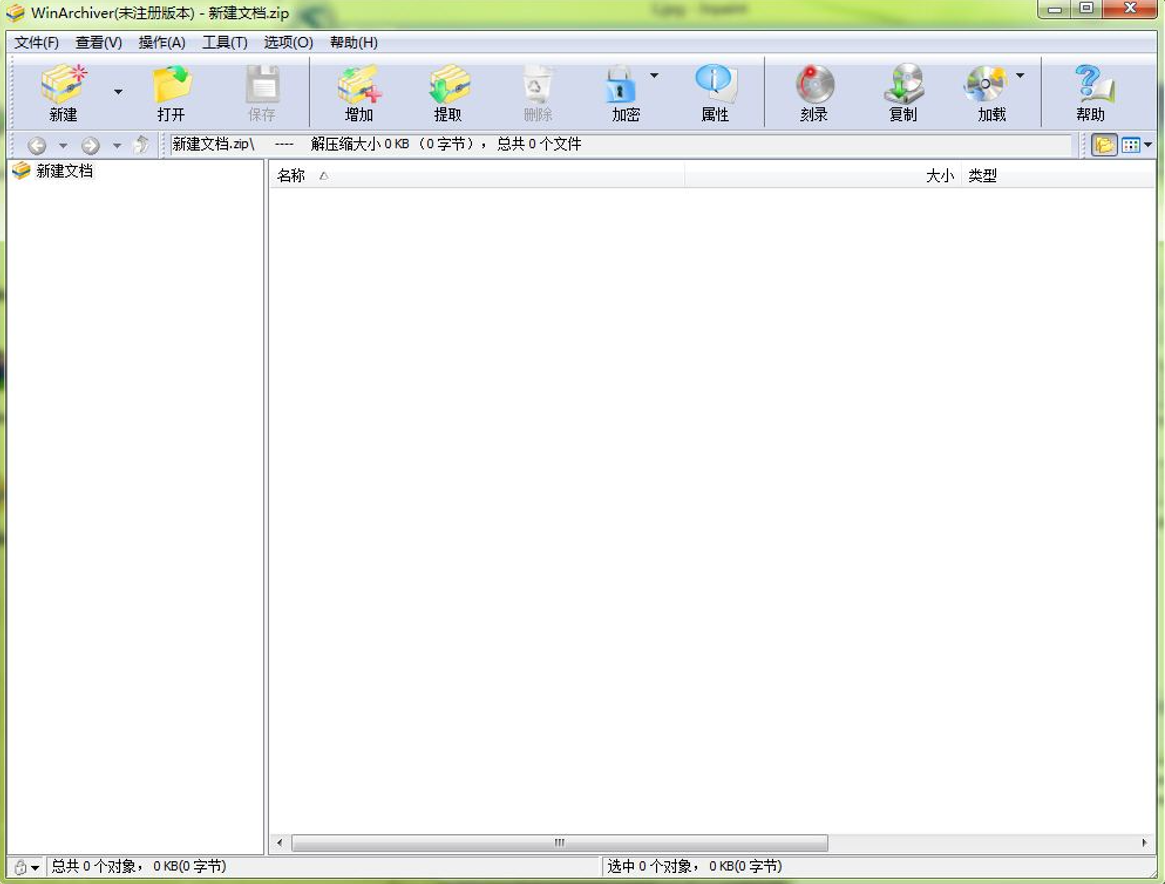
Task: Click the up one level arrow
Action: (x=141, y=145)
